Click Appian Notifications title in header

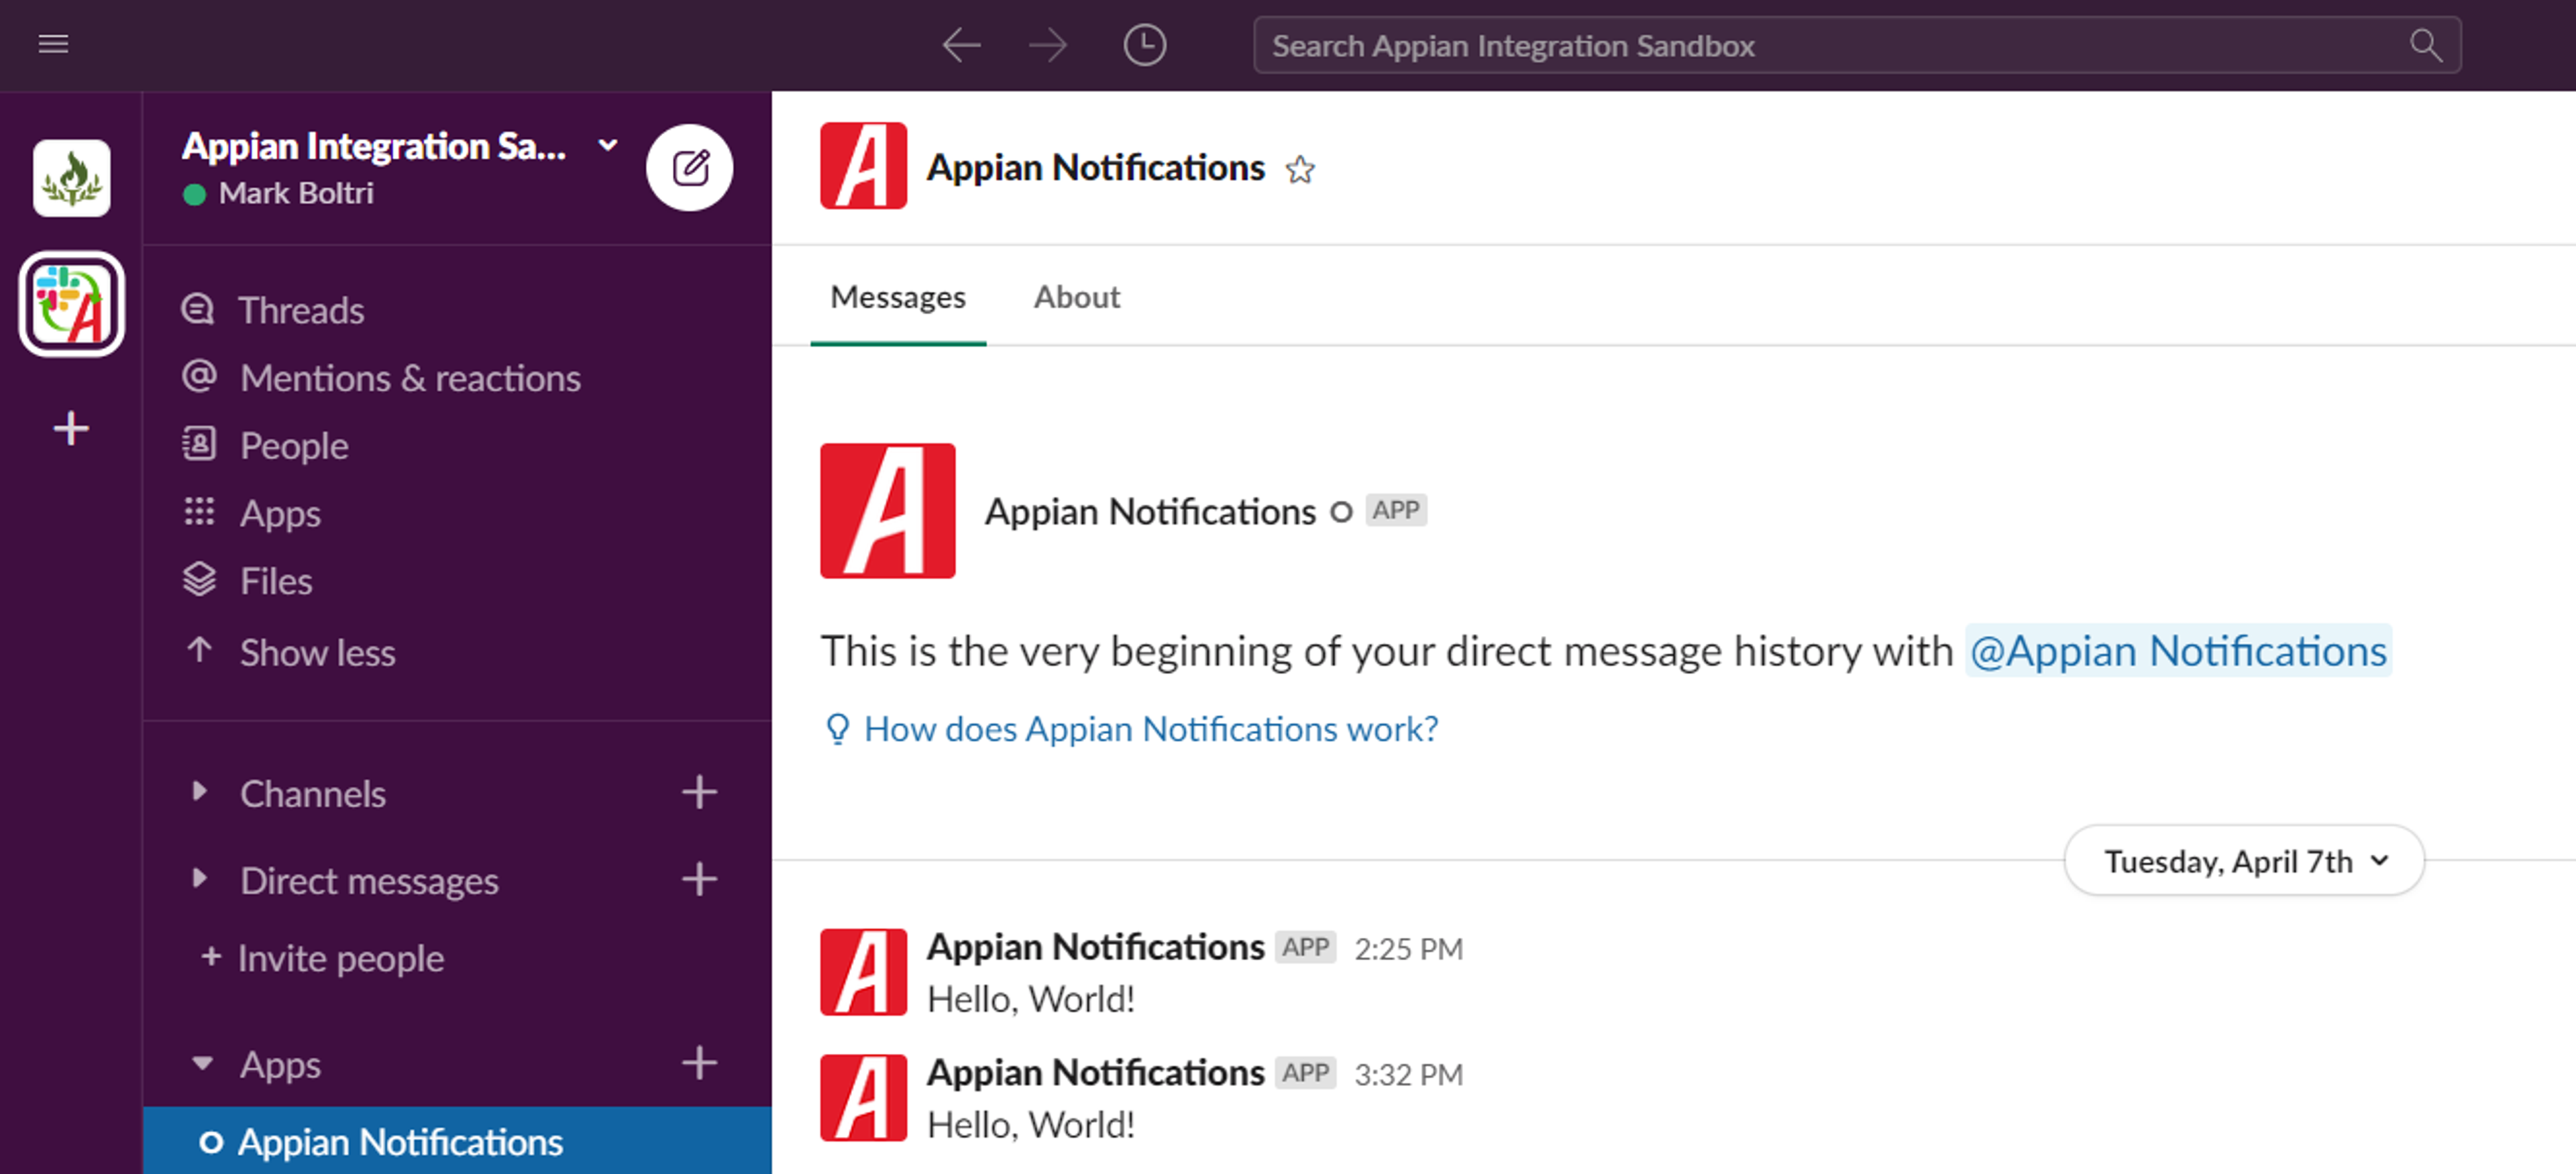tap(1095, 168)
